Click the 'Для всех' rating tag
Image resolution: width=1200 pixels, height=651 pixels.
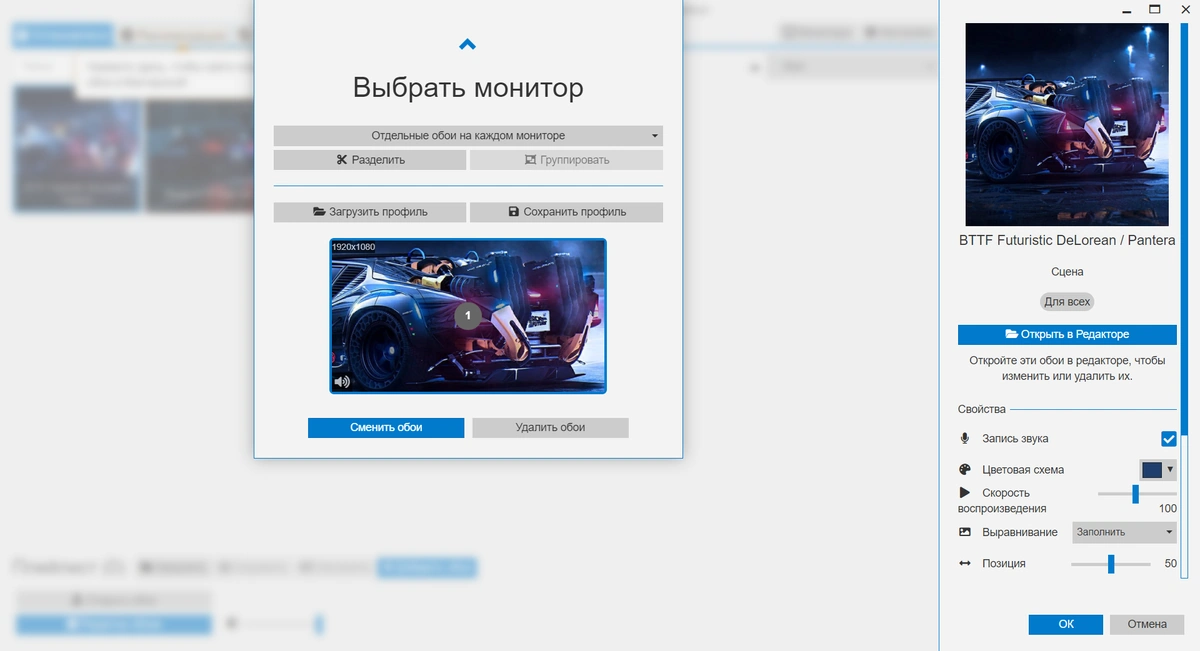click(1067, 301)
